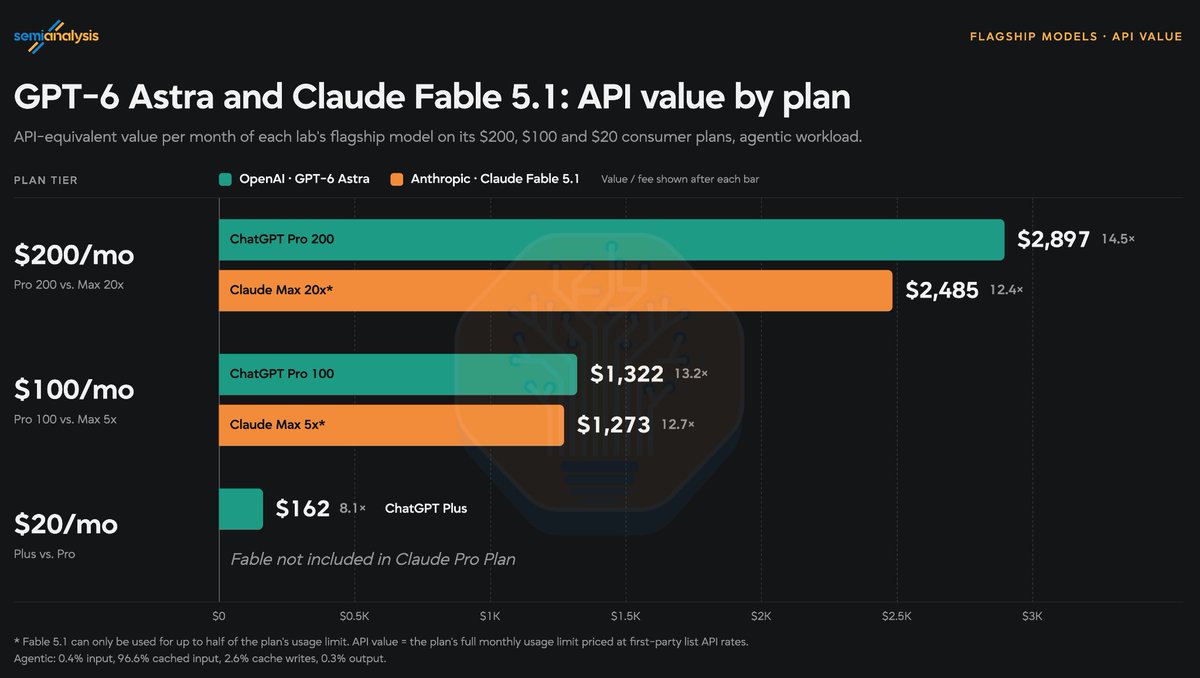The height and width of the screenshot is (678, 1200).
Task: Click the SemiAnalysis logo
Action: pos(56,37)
